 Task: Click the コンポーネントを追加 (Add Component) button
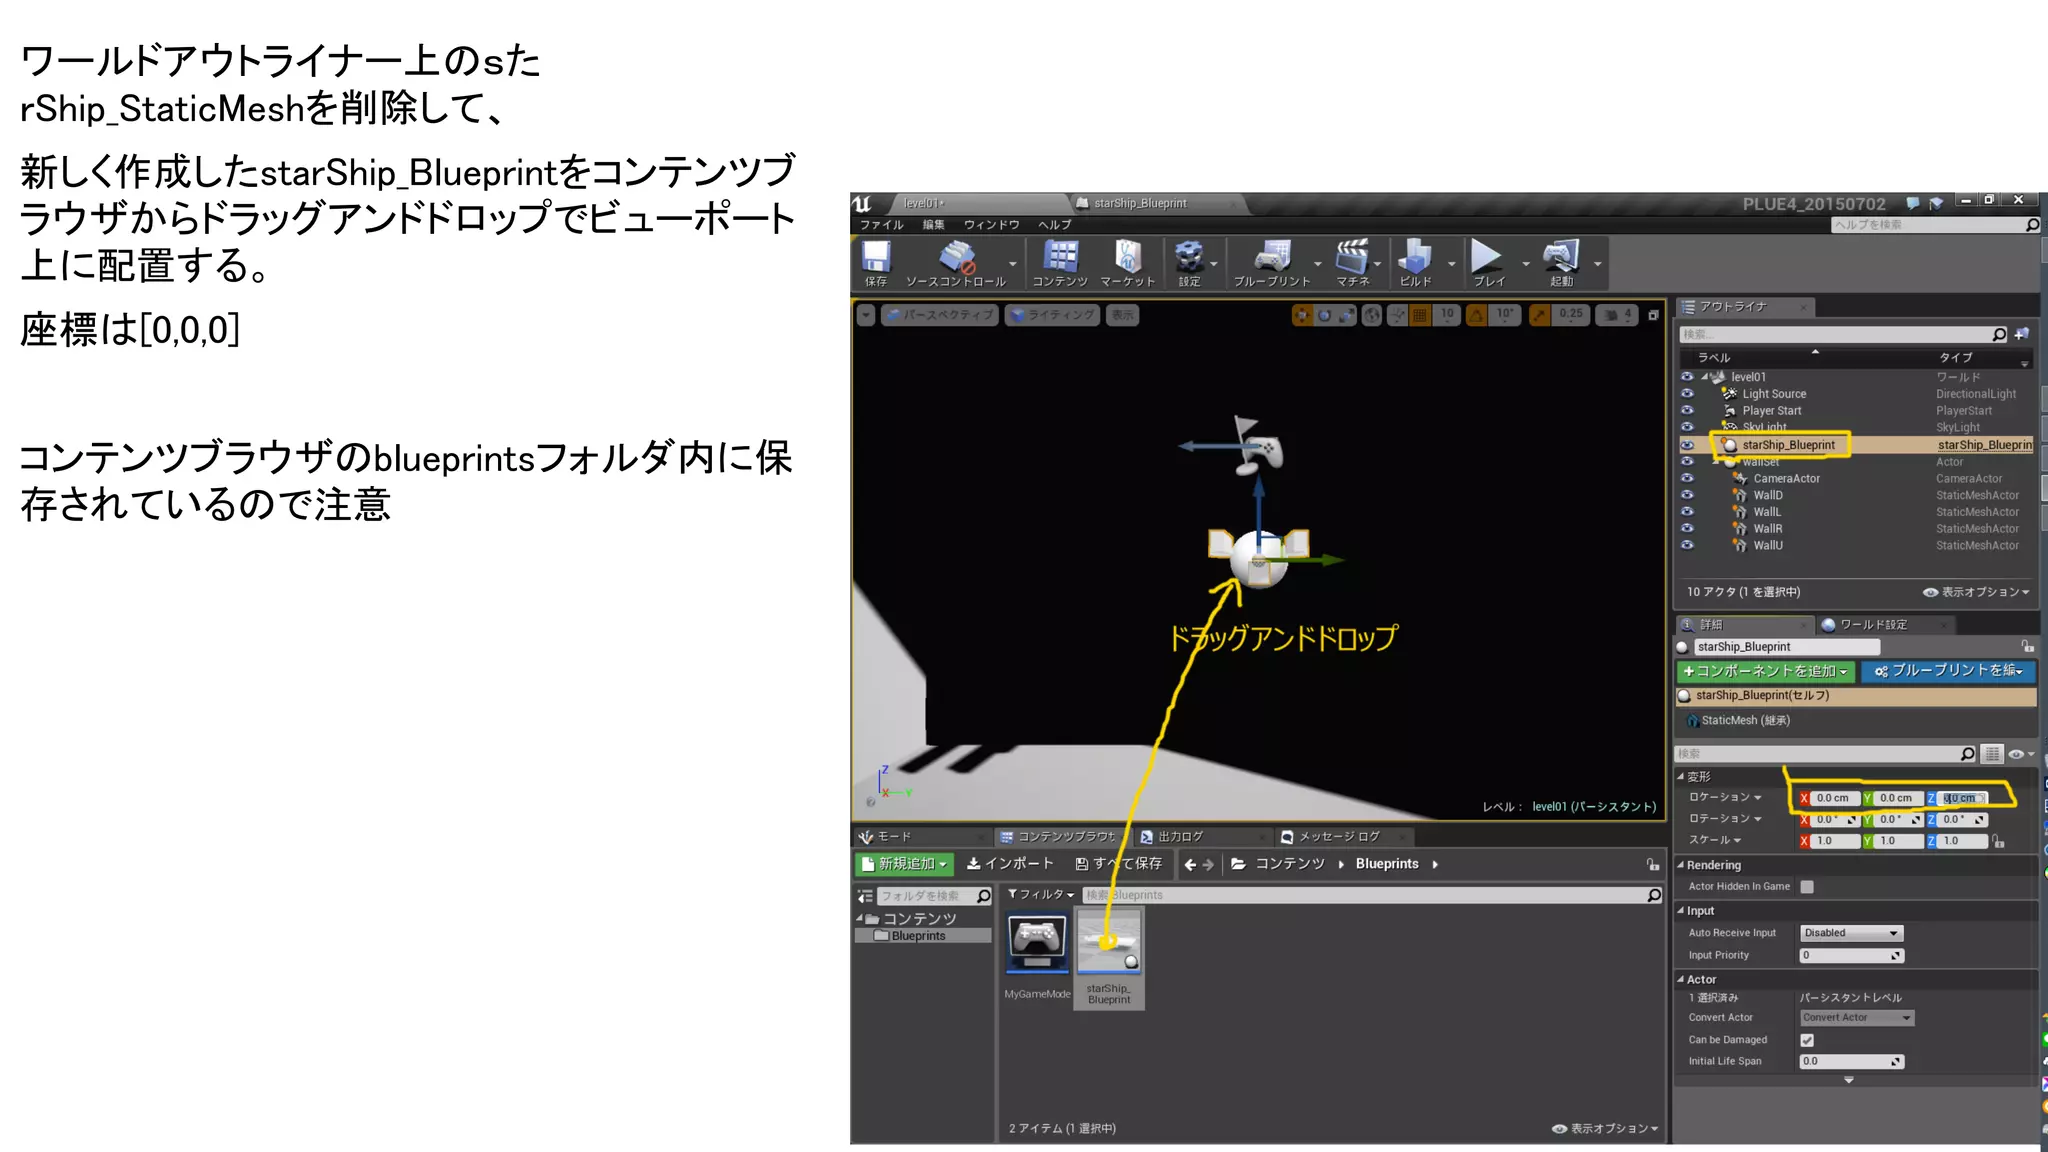(x=1765, y=671)
